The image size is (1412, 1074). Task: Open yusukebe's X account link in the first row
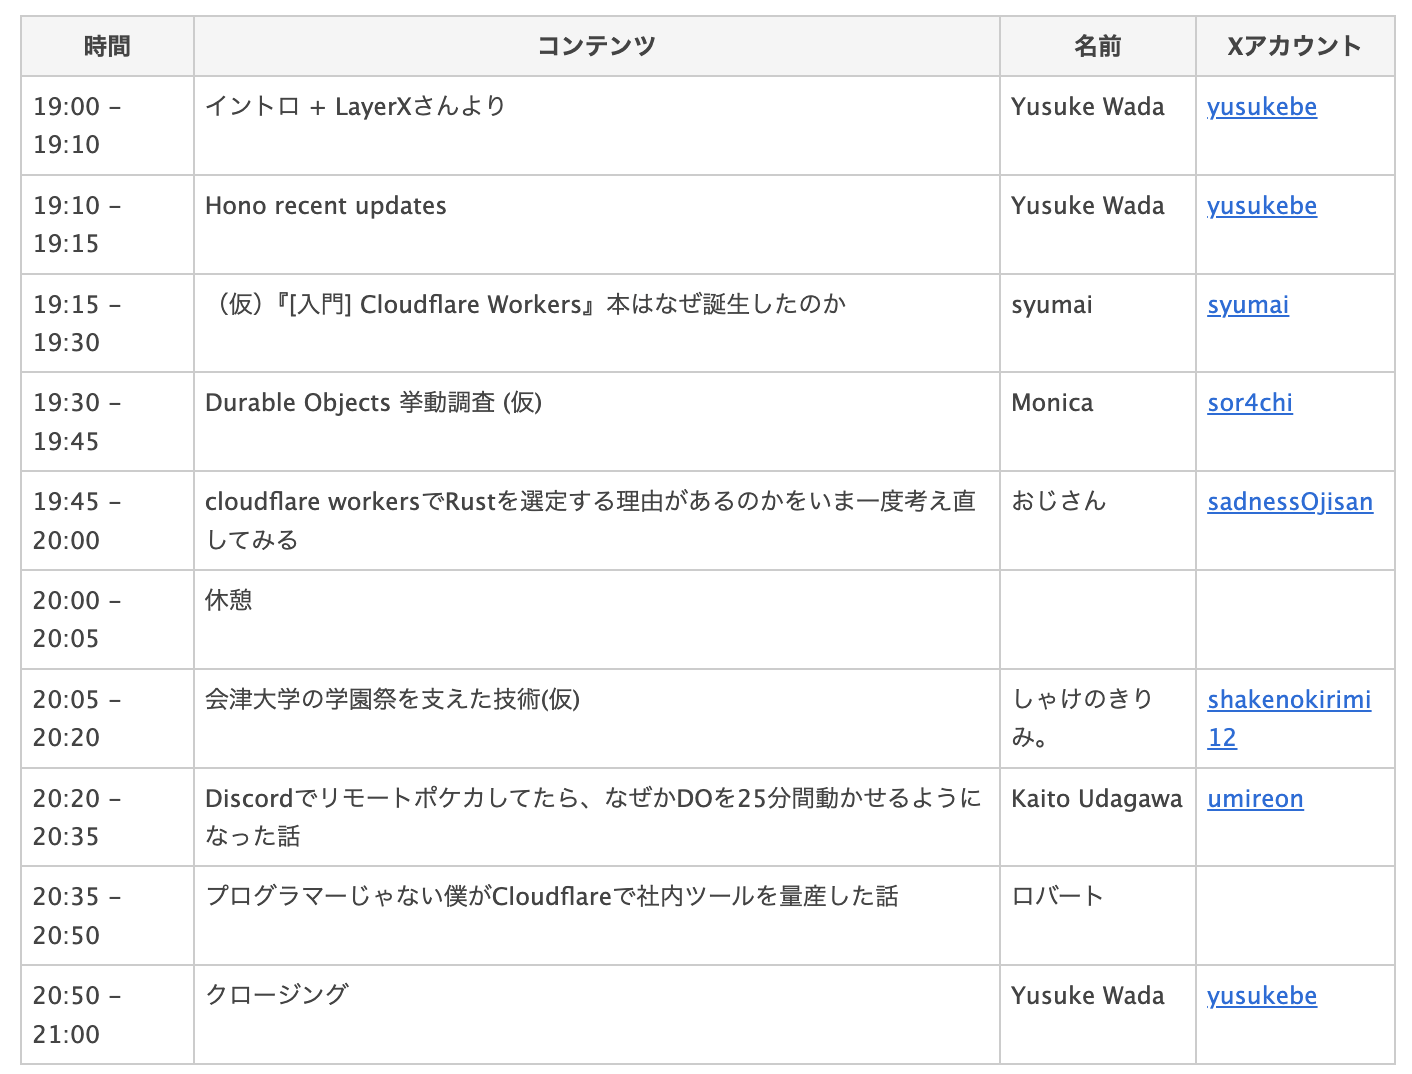point(1261,106)
